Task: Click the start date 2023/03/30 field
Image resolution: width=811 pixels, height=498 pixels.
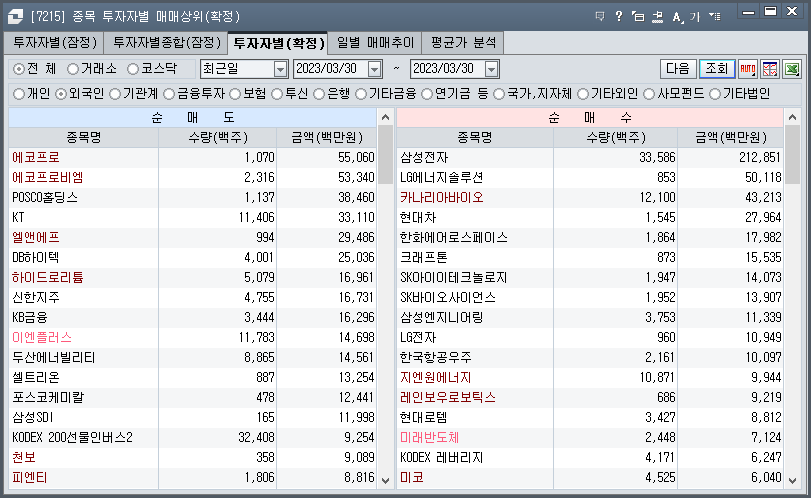Action: (x=331, y=69)
